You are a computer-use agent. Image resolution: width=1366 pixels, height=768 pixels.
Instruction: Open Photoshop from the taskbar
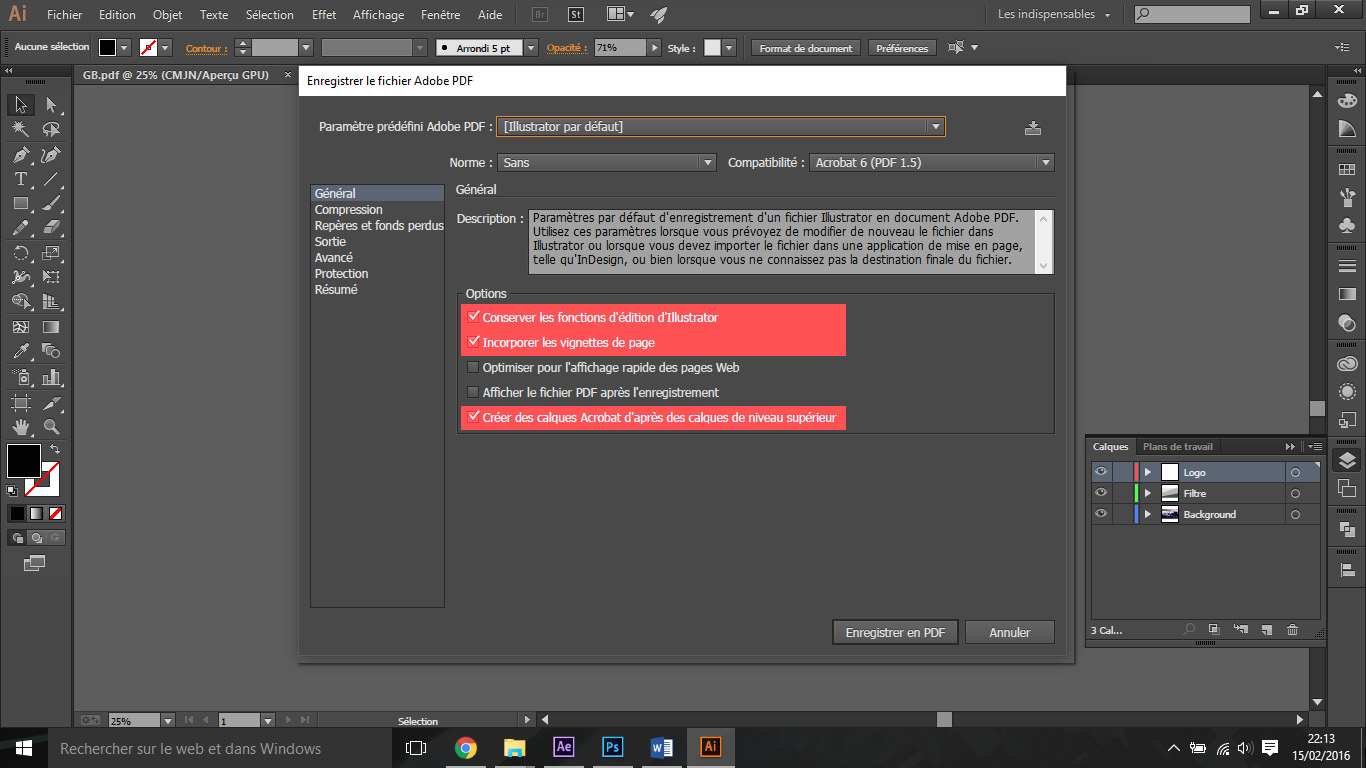612,747
